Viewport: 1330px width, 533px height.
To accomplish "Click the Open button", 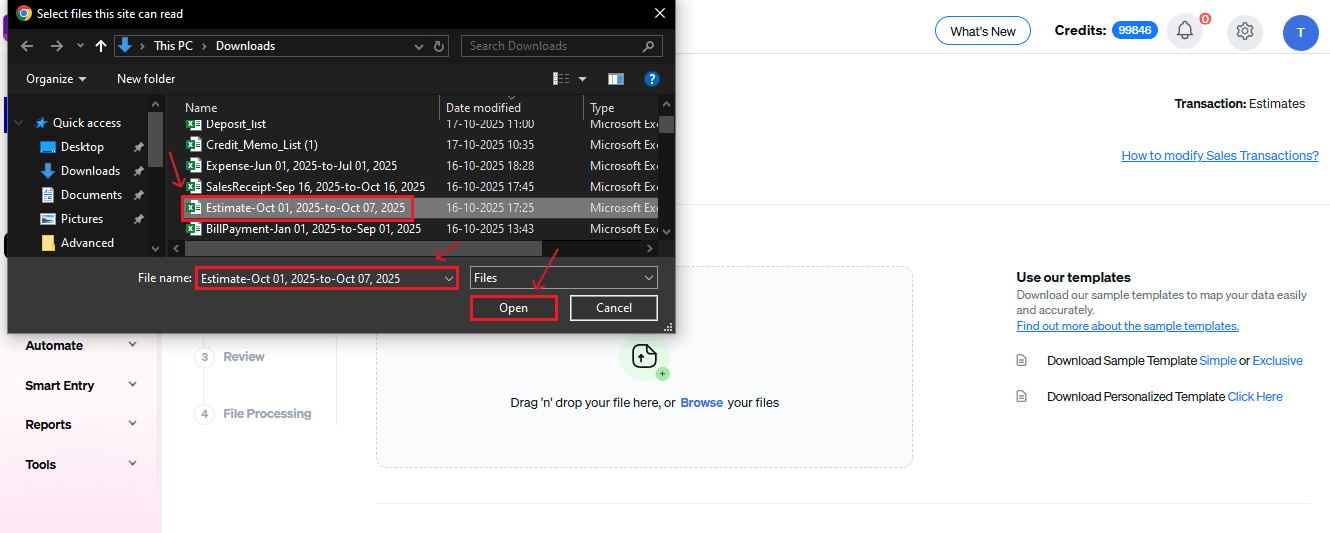I will click(x=513, y=308).
